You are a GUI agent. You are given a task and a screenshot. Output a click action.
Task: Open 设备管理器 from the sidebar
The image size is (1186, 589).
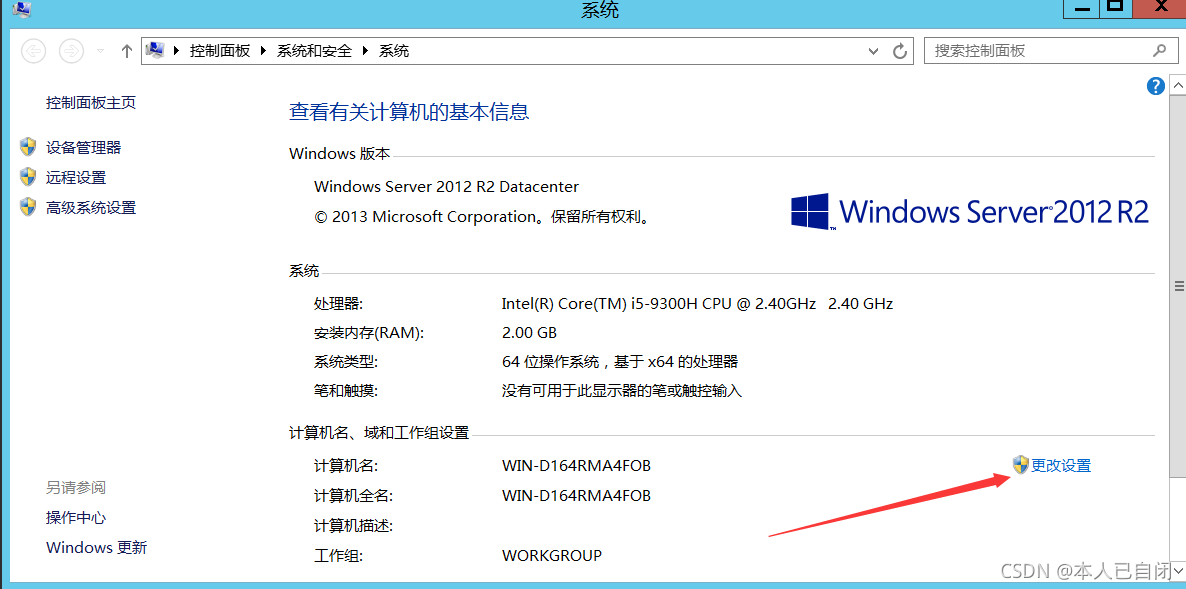(83, 147)
